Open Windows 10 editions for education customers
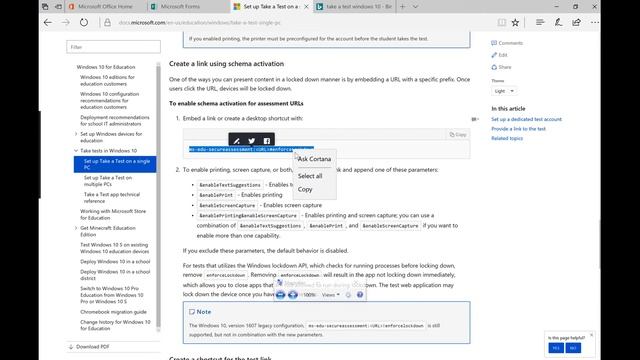Image resolution: width=640 pixels, height=360 pixels. [107, 80]
